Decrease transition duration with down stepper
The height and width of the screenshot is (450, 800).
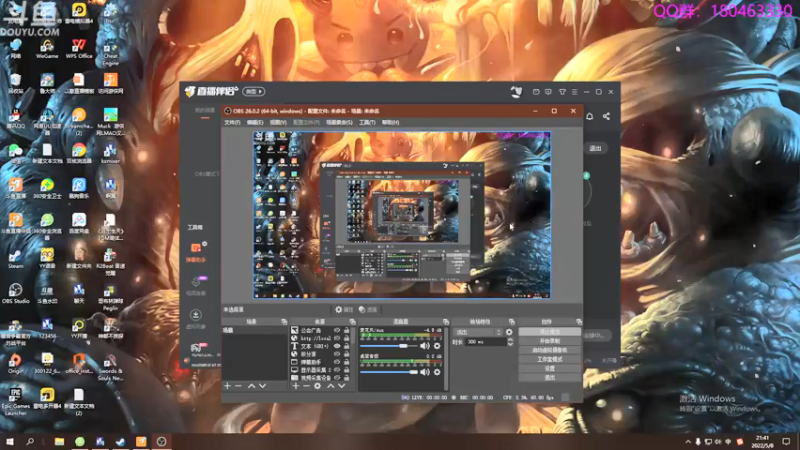coord(510,344)
